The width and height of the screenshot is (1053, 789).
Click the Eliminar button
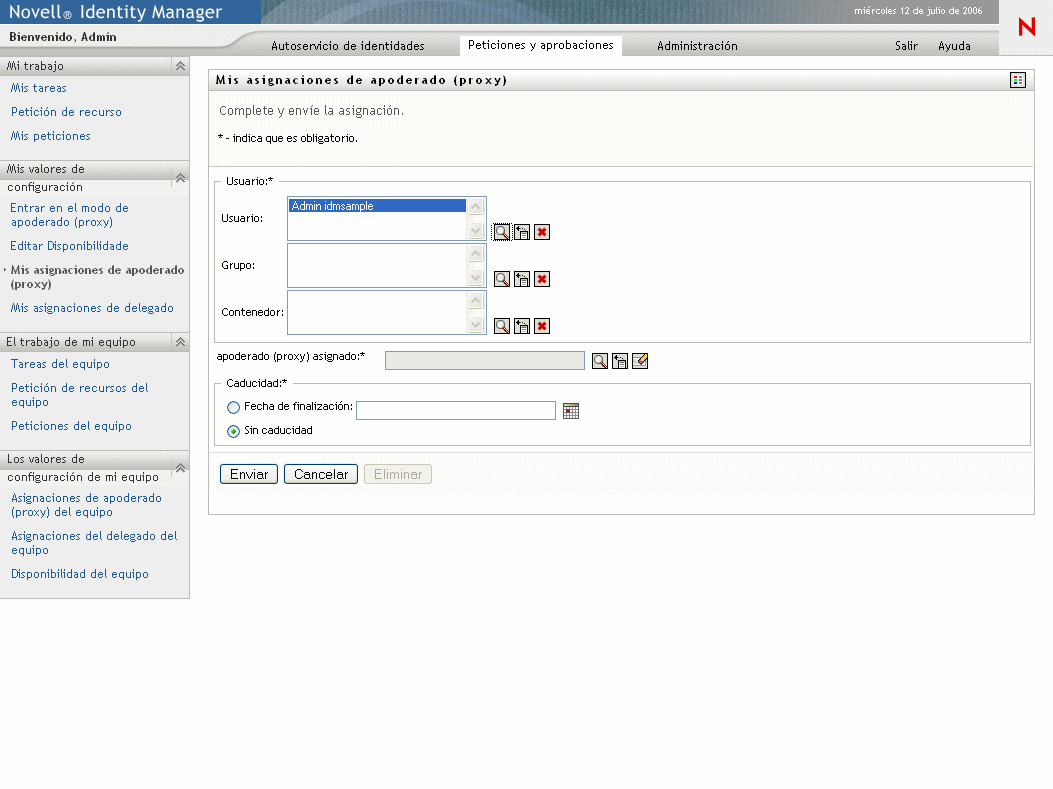tap(398, 474)
